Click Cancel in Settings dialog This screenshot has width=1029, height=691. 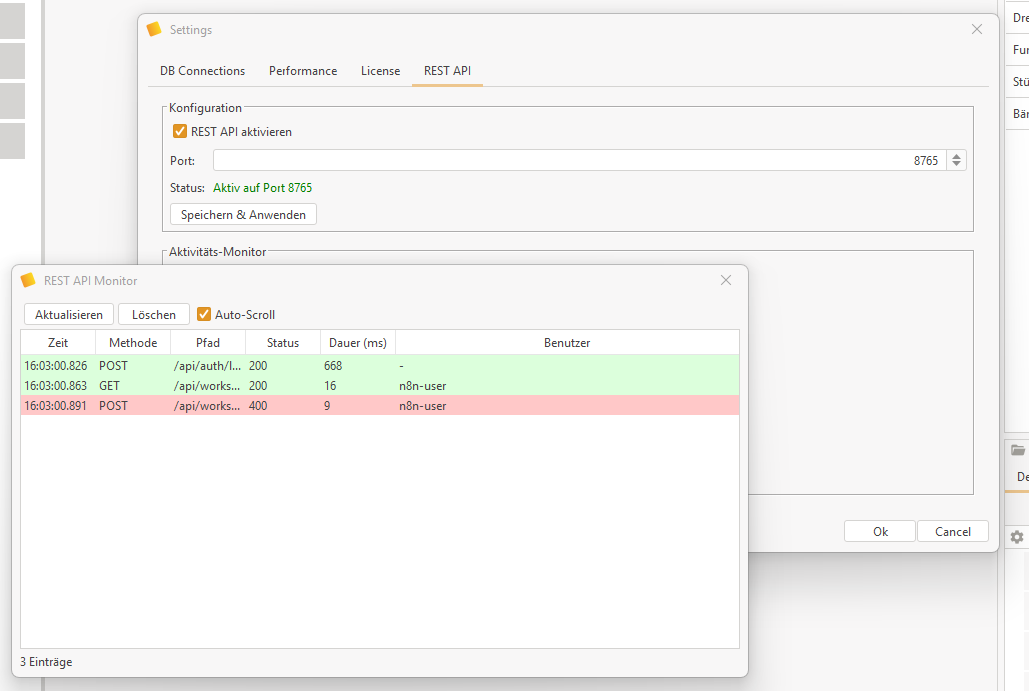953,532
